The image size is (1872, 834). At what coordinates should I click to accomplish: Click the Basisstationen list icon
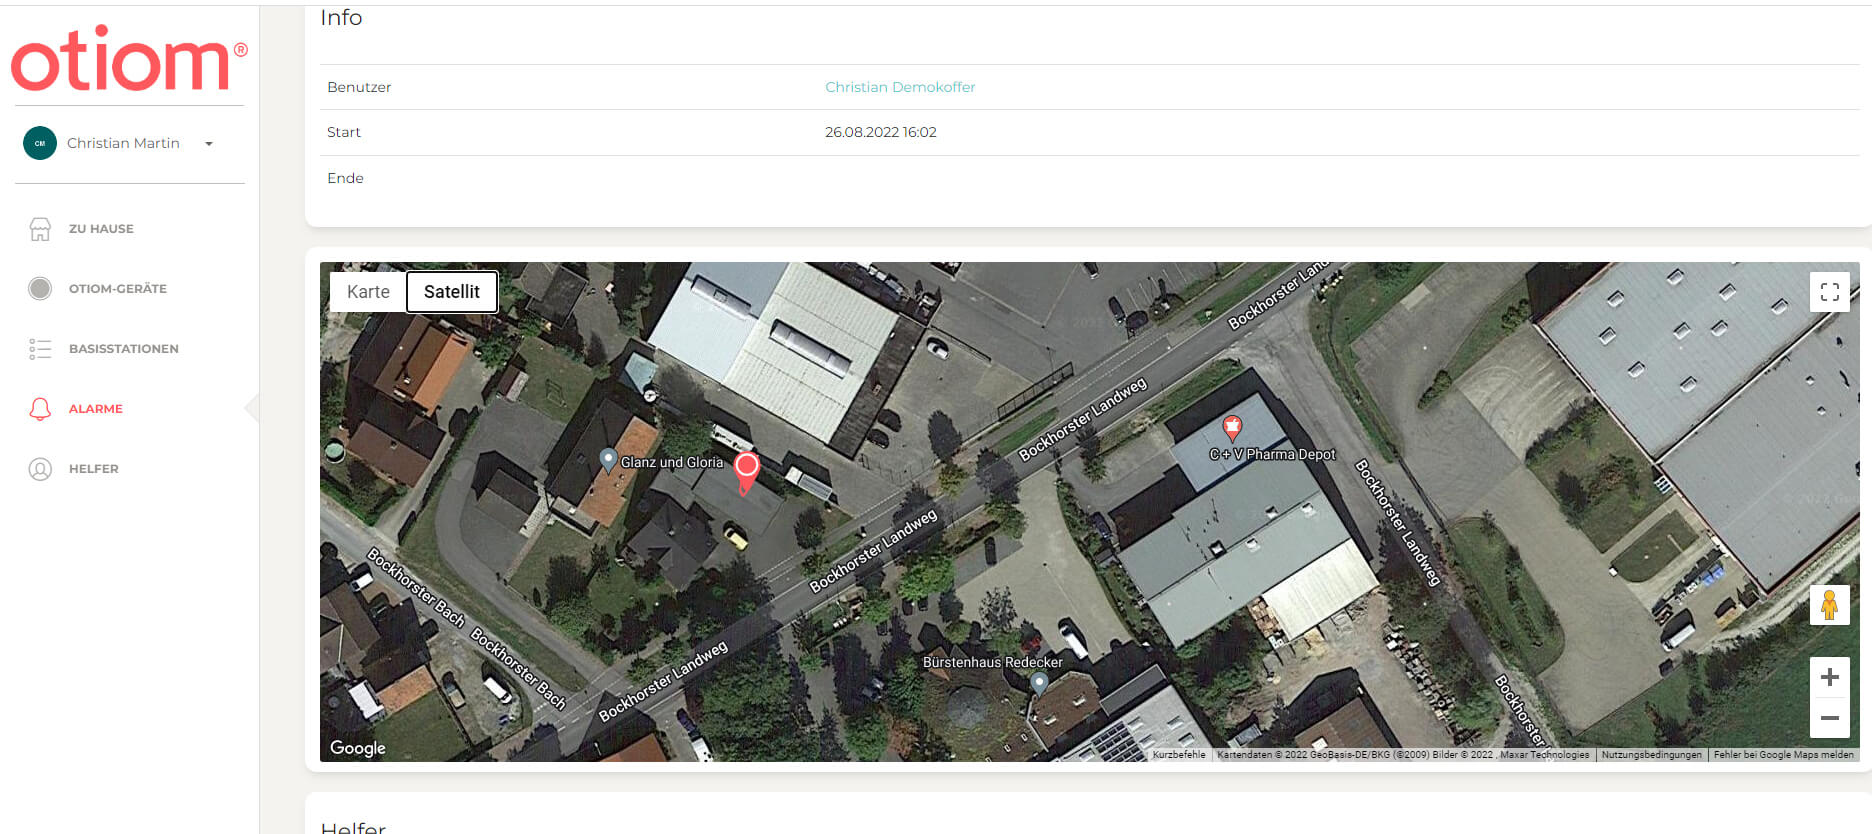pos(40,349)
